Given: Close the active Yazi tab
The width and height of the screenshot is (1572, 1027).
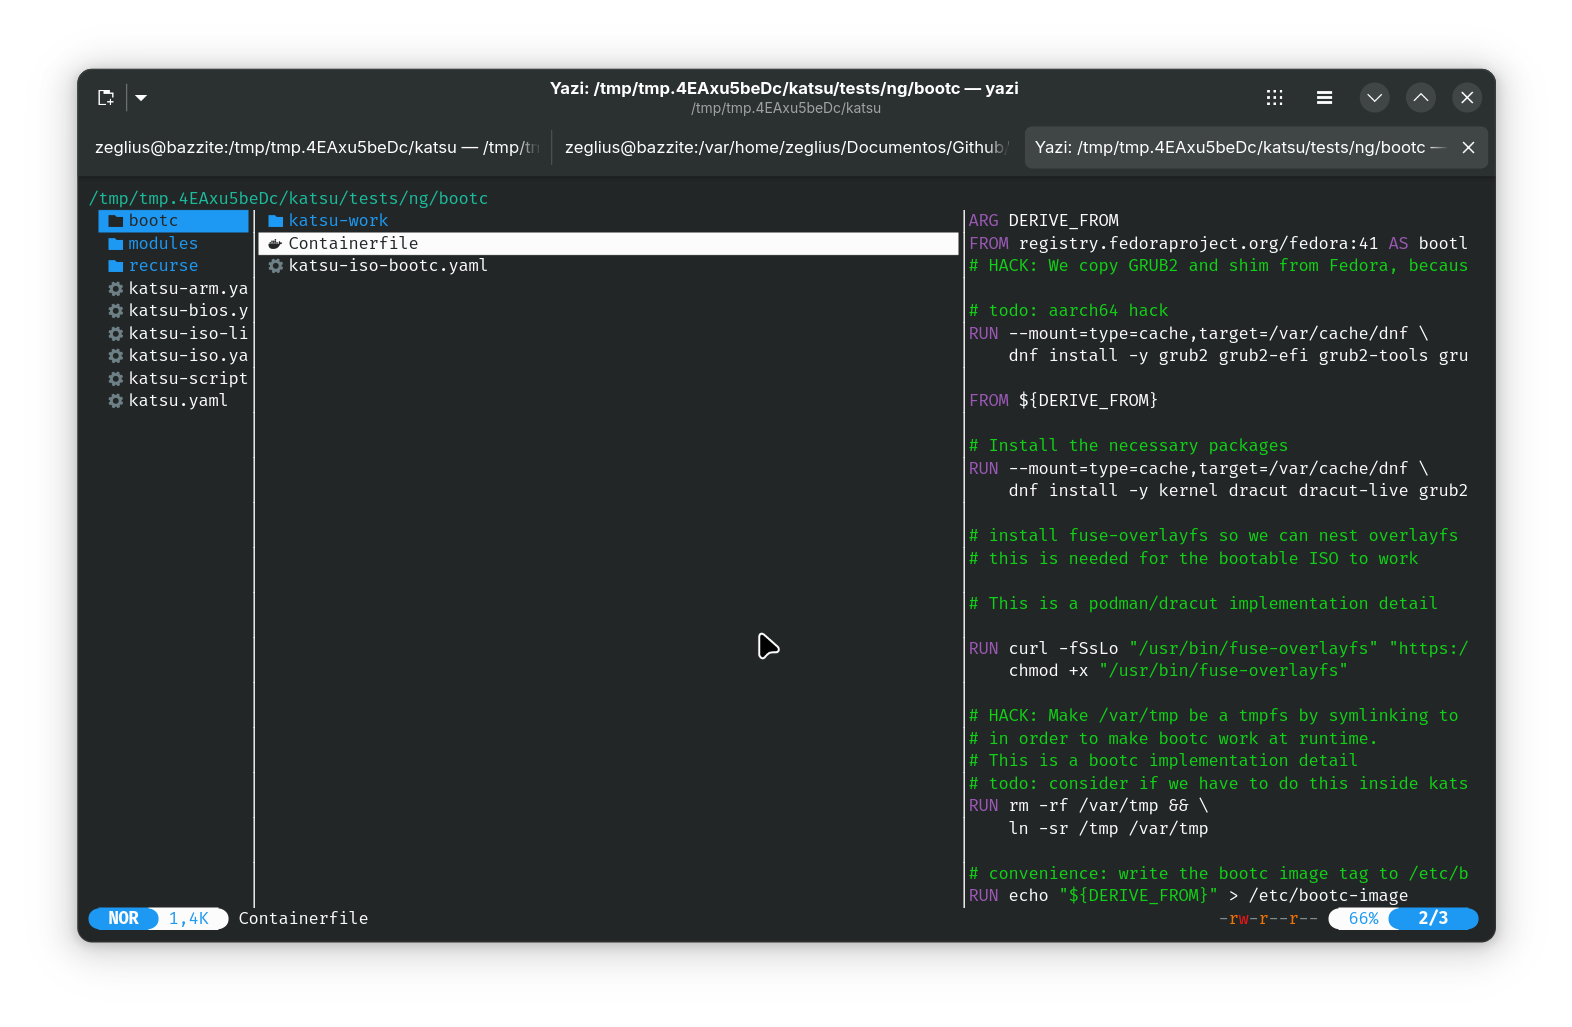Looking at the screenshot, I should pyautogui.click(x=1468, y=148).
